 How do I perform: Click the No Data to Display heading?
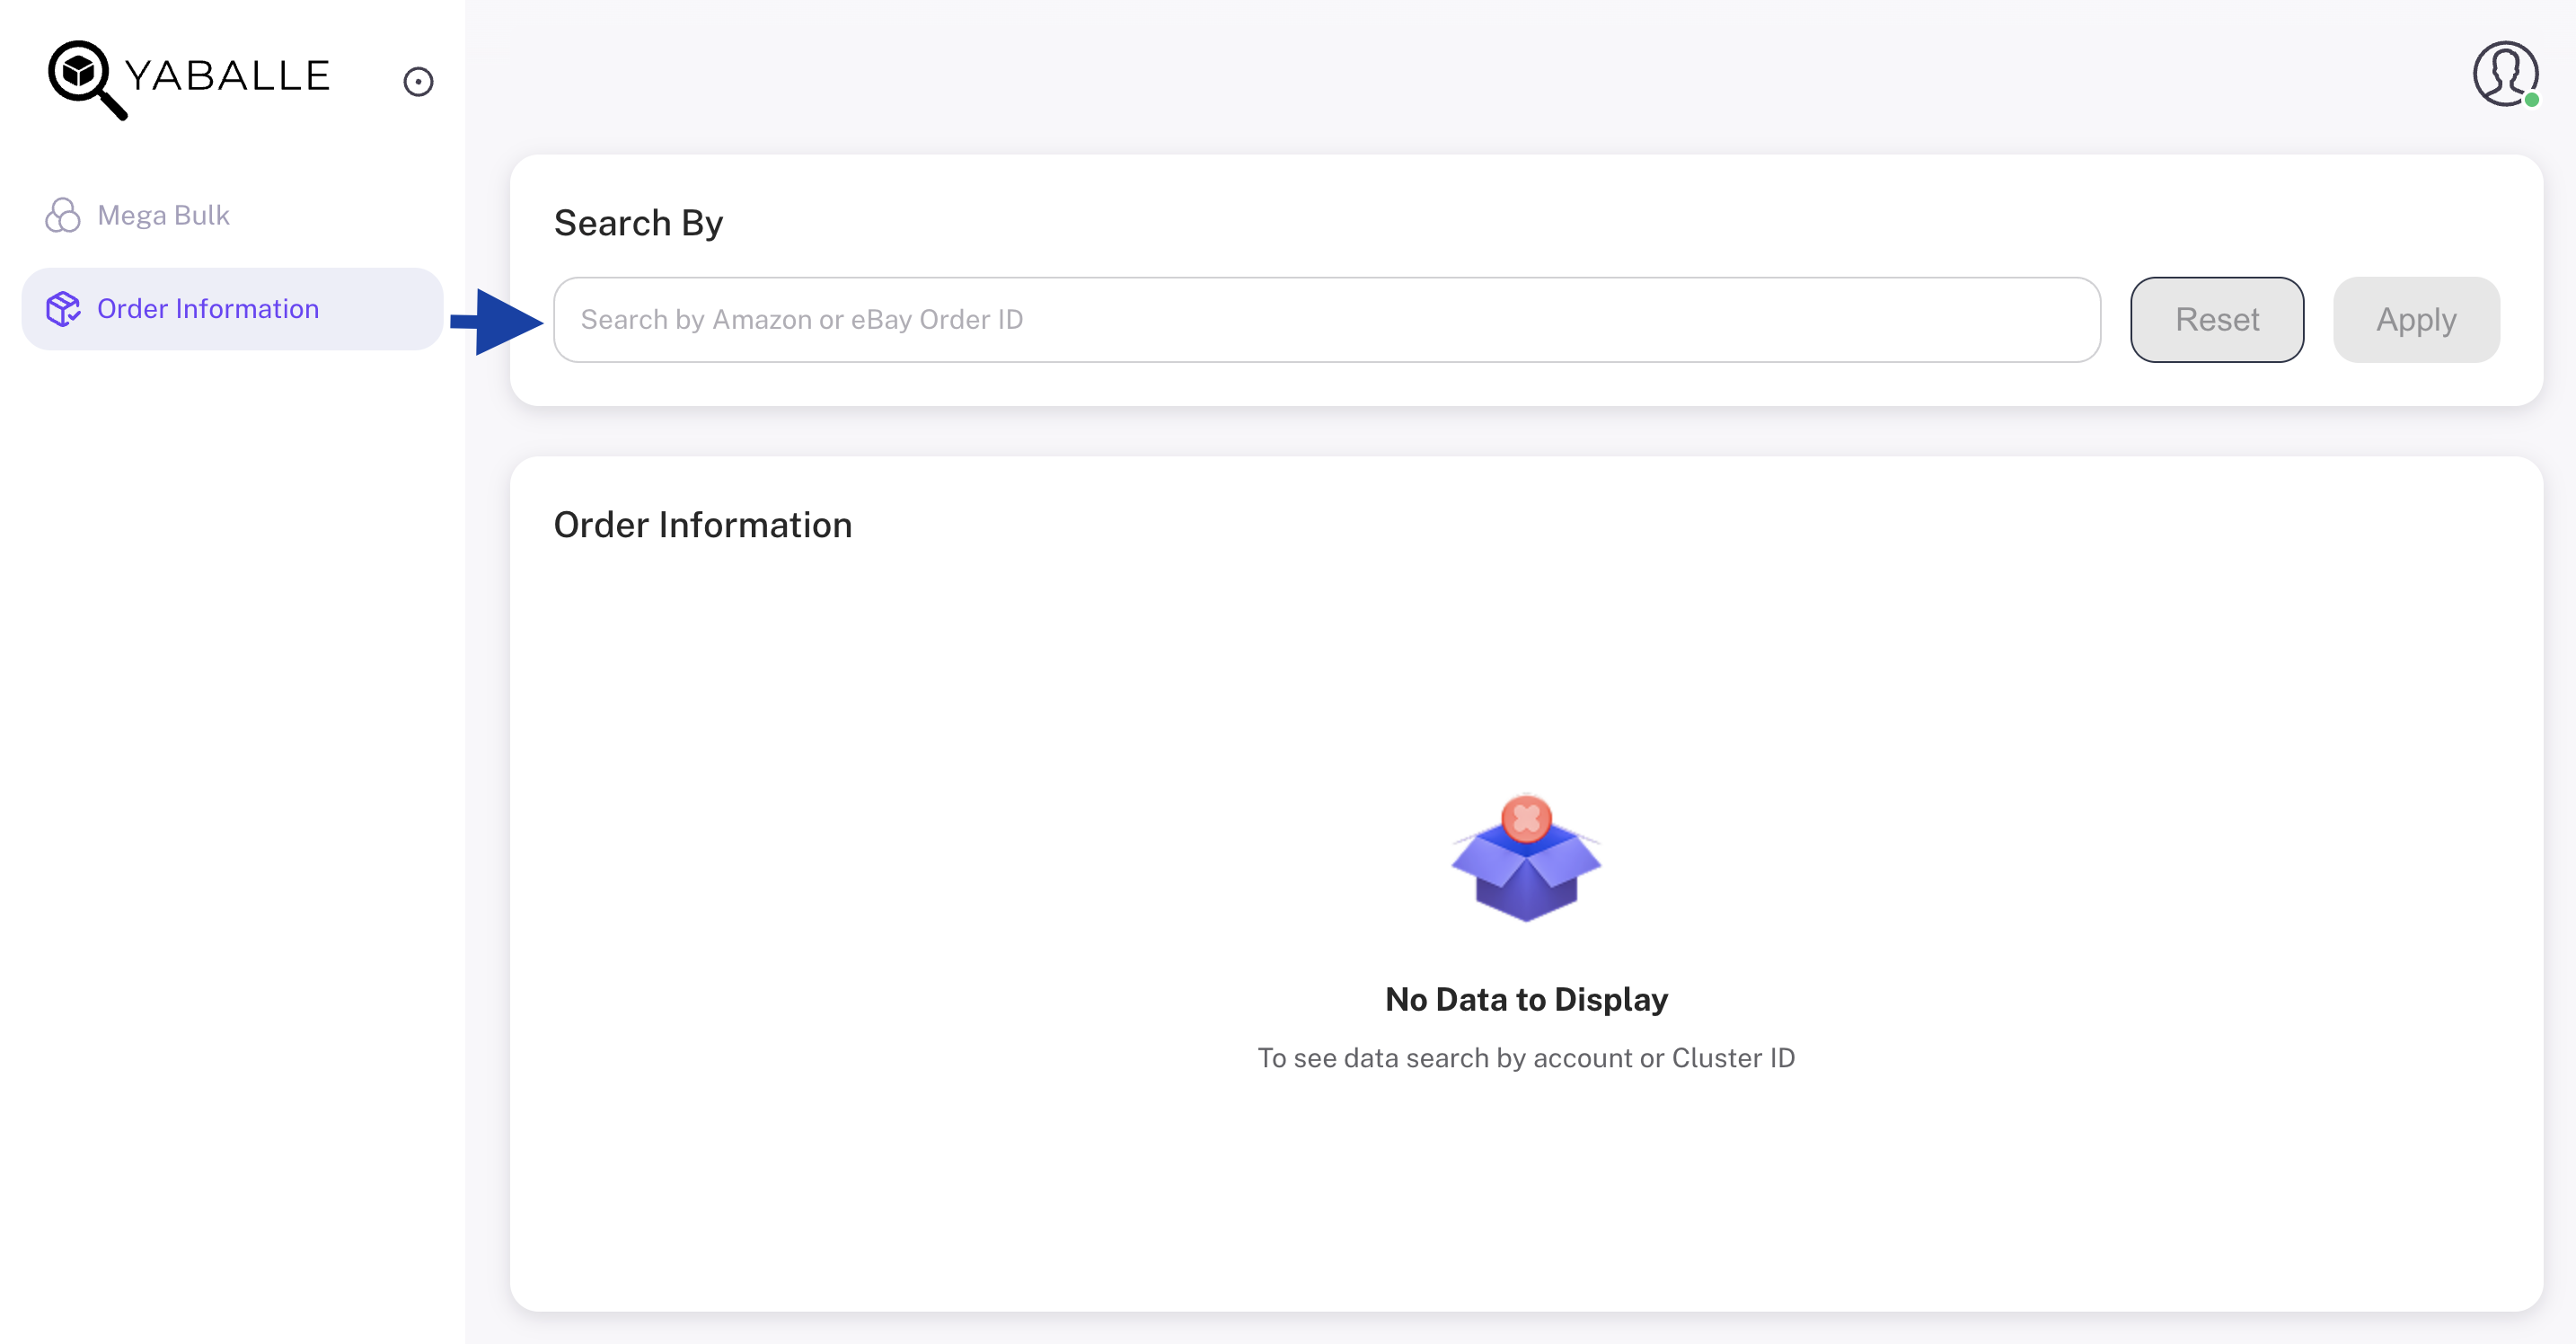tap(1526, 999)
